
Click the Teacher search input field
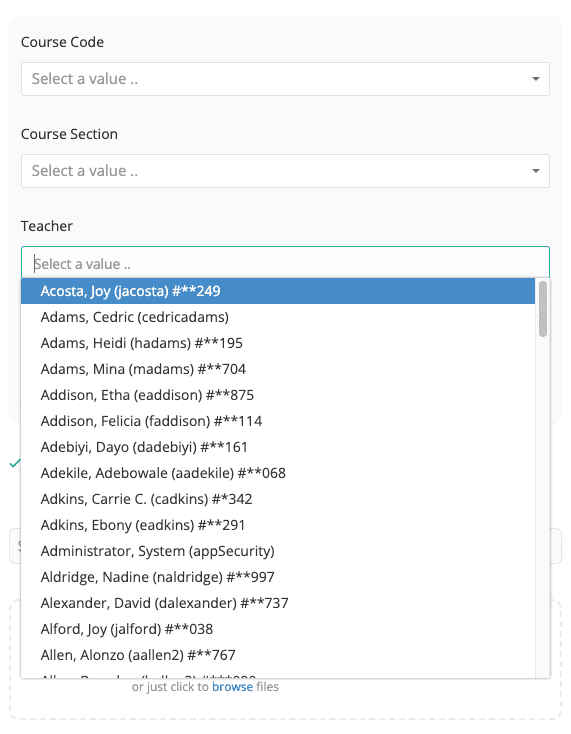(285, 264)
